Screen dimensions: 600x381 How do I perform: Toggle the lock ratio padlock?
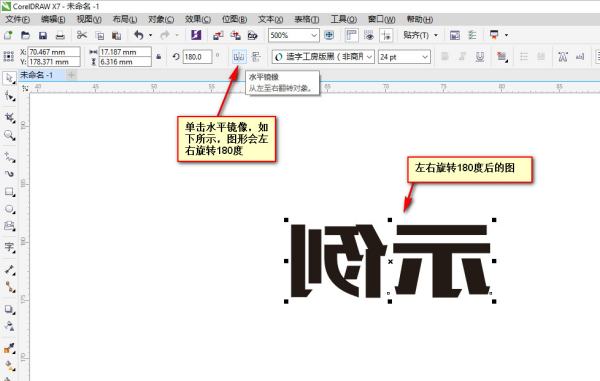pyautogui.click(x=158, y=57)
